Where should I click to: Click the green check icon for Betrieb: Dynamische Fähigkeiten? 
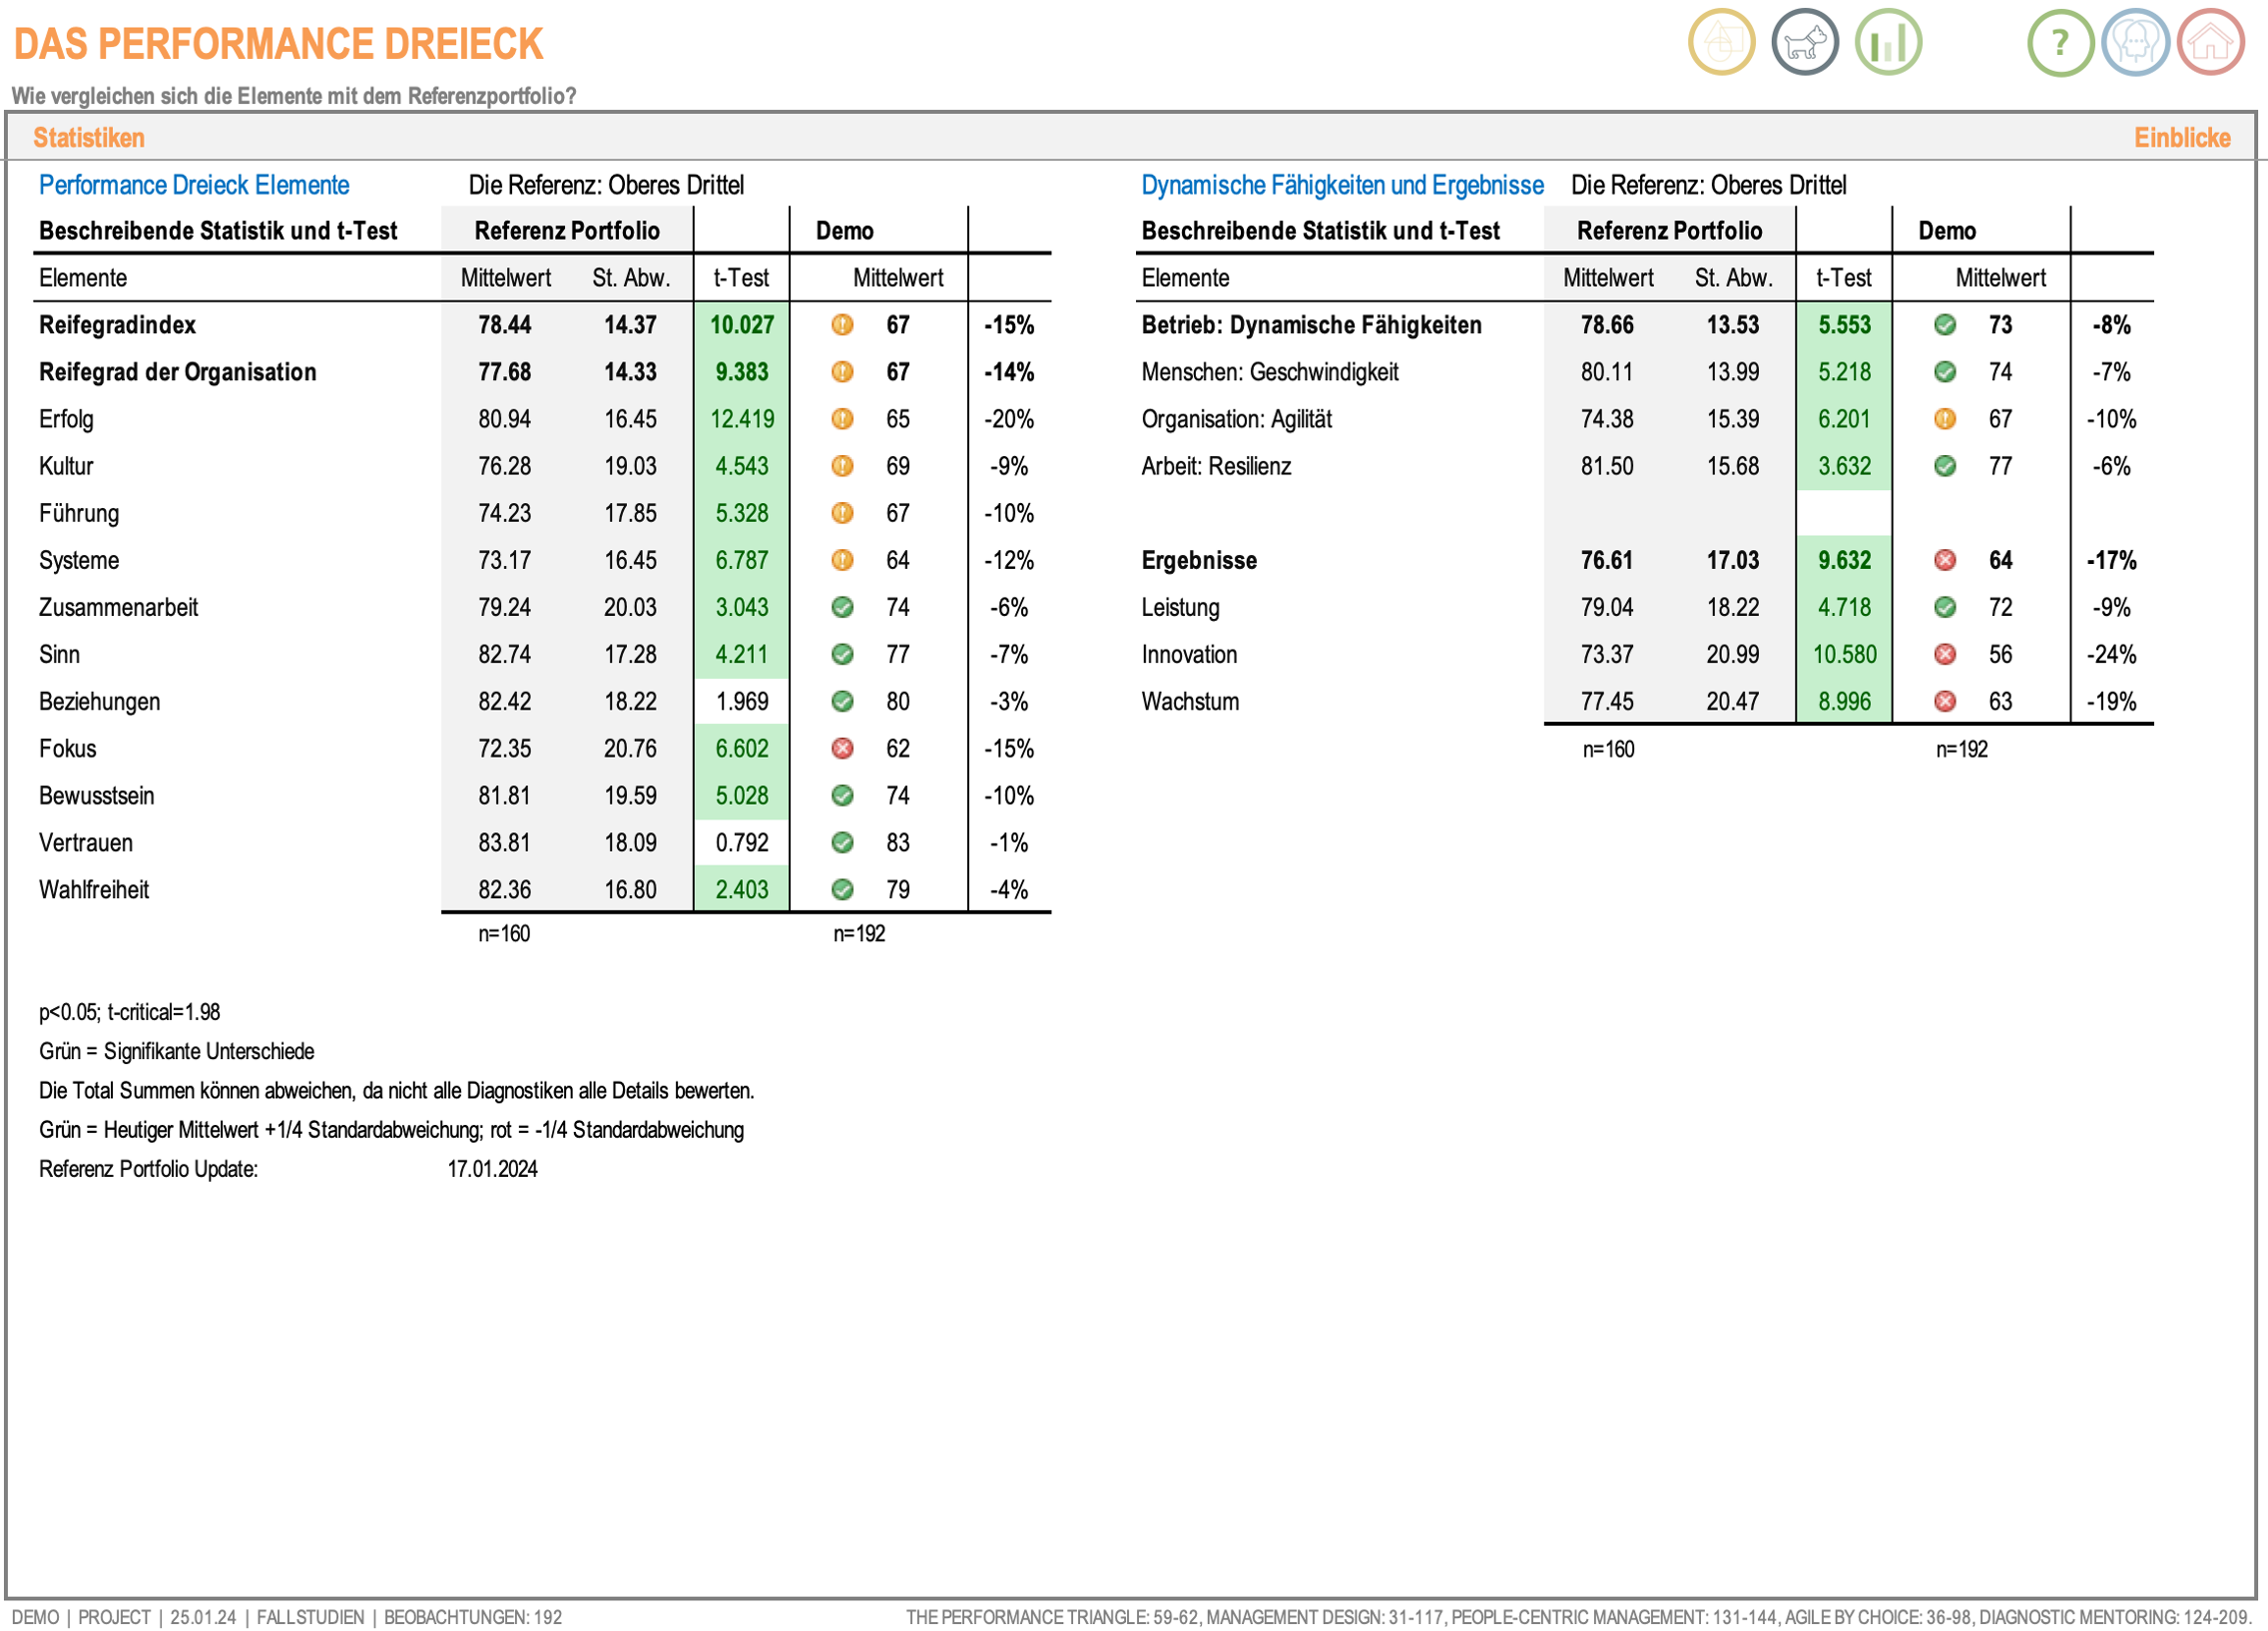[1945, 325]
